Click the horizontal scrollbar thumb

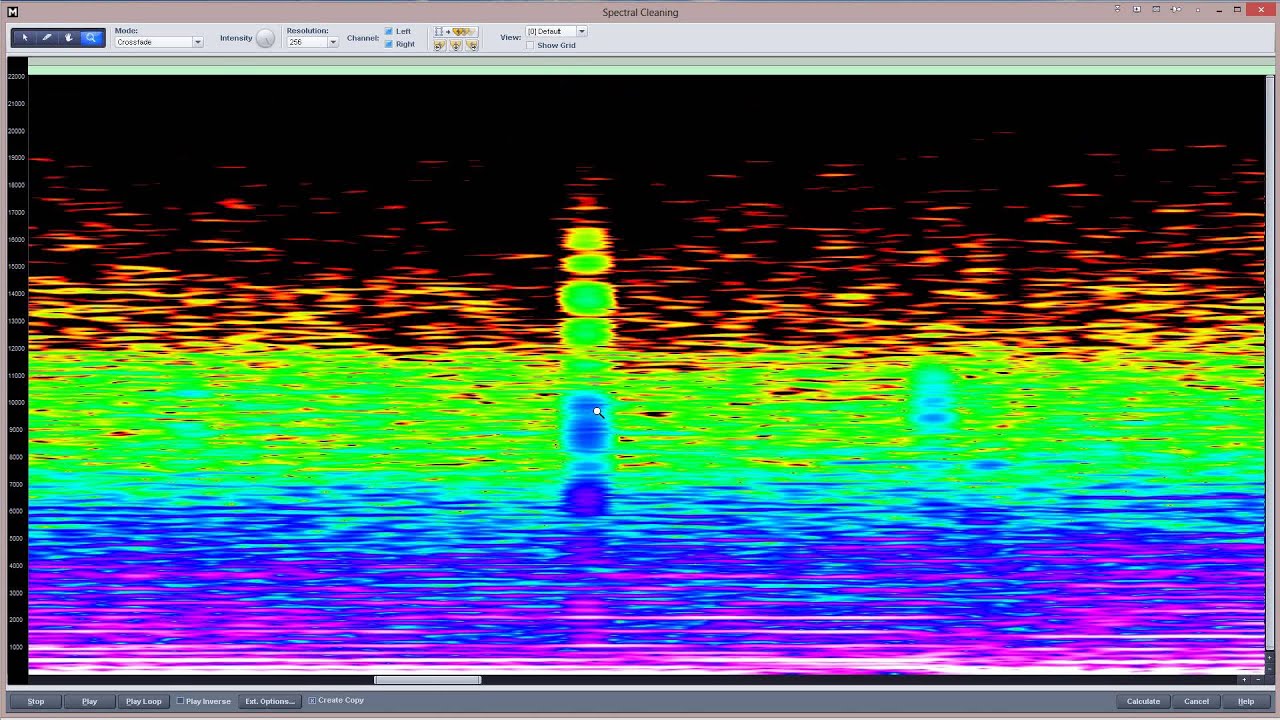coord(428,680)
